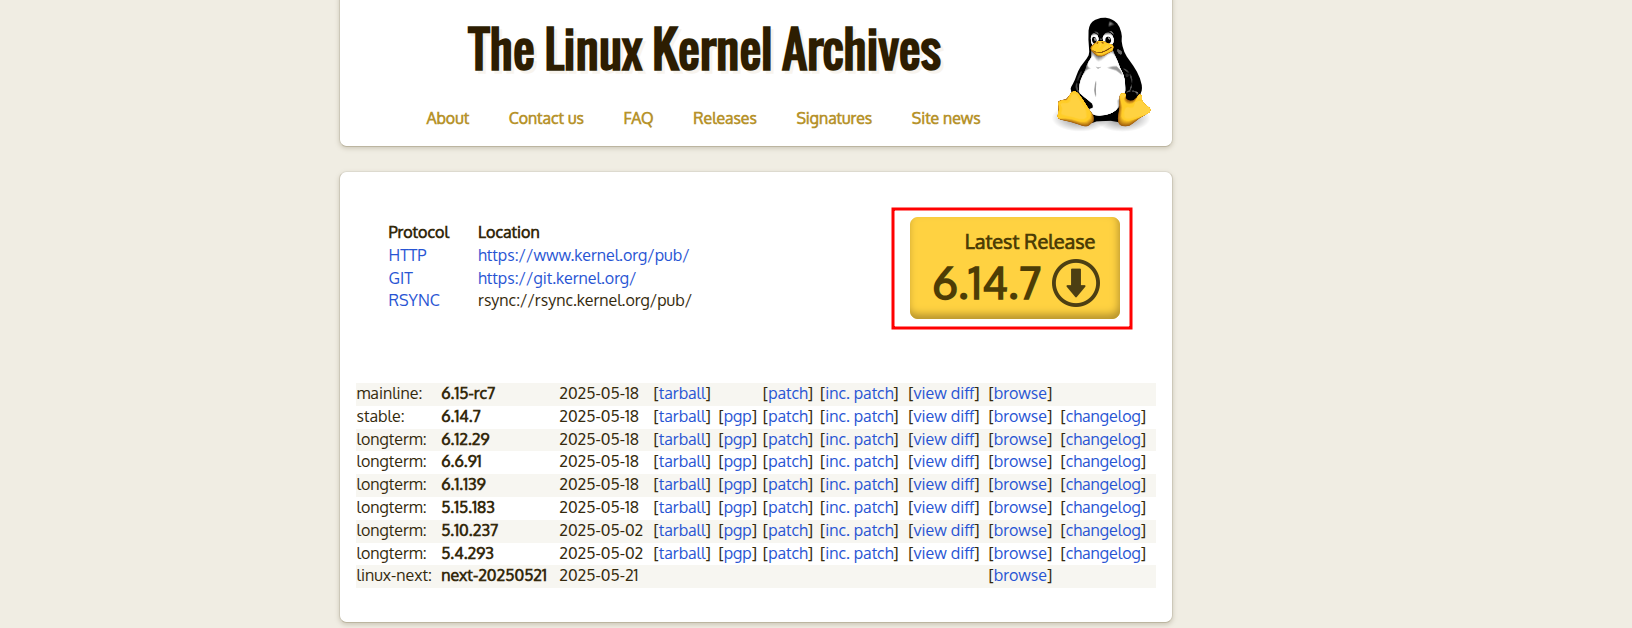Viewport: 1632px width, 628px height.
Task: Download tarball for longterm 5.4.293
Action: pos(683,553)
